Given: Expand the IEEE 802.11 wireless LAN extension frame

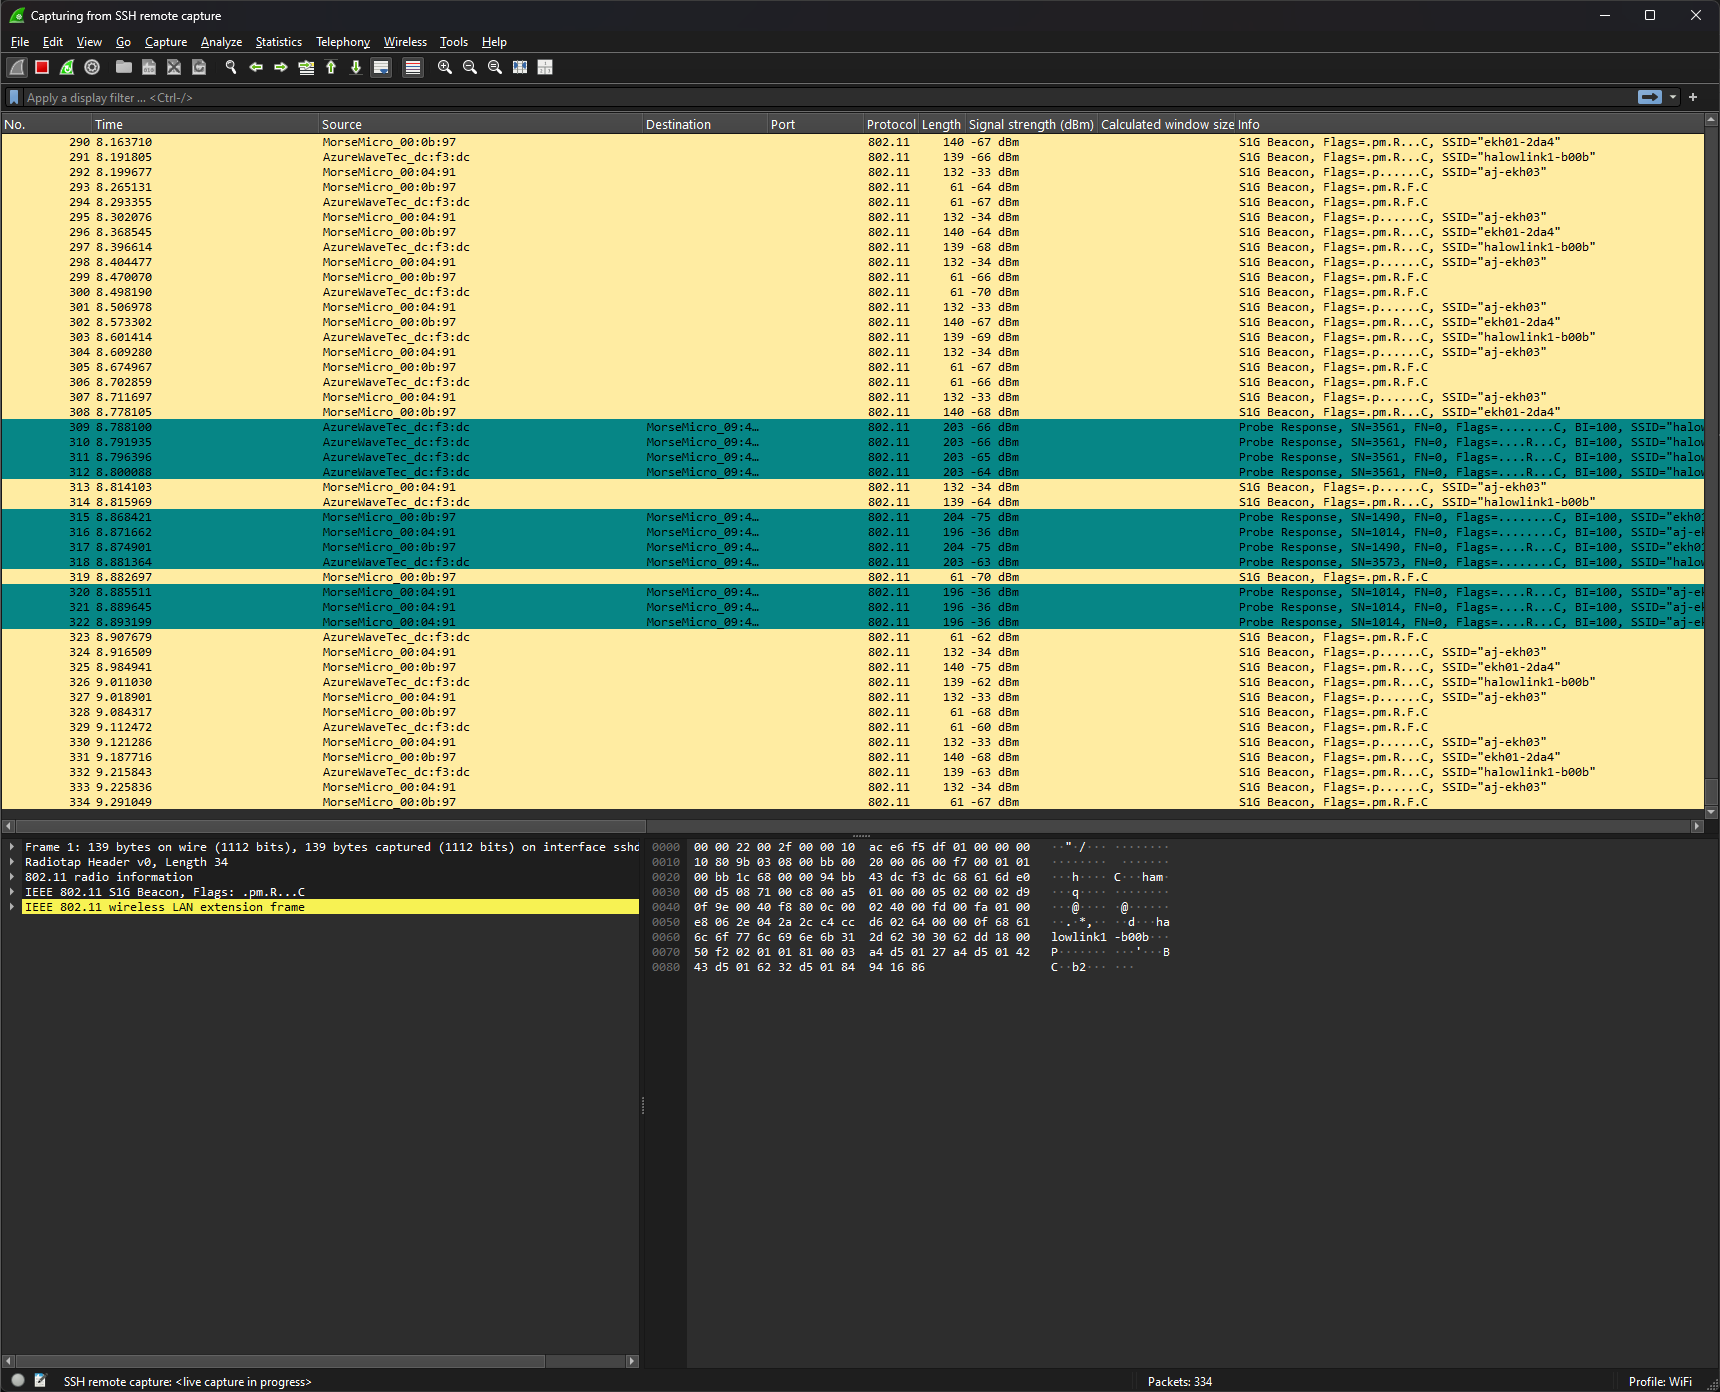Looking at the screenshot, I should pos(12,907).
